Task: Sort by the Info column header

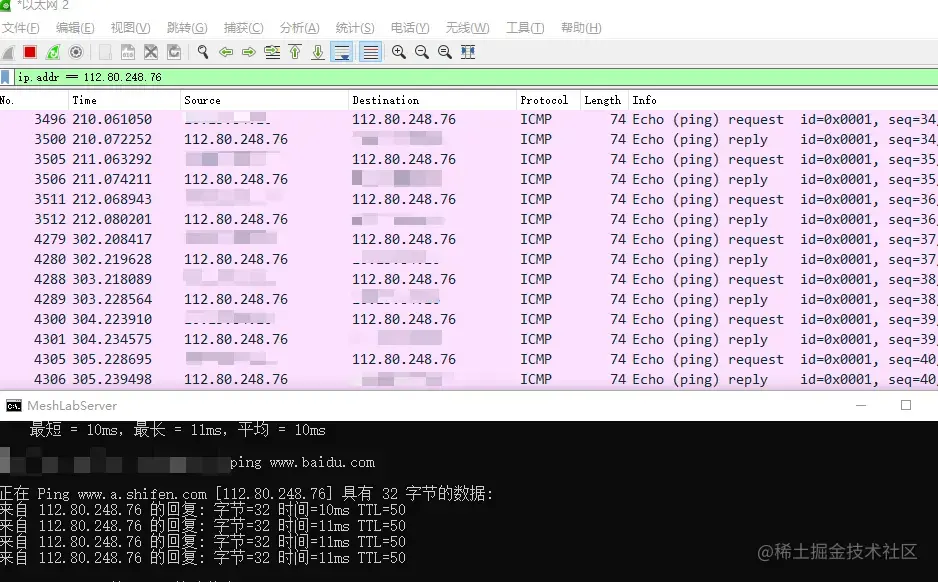Action: pyautogui.click(x=783, y=100)
